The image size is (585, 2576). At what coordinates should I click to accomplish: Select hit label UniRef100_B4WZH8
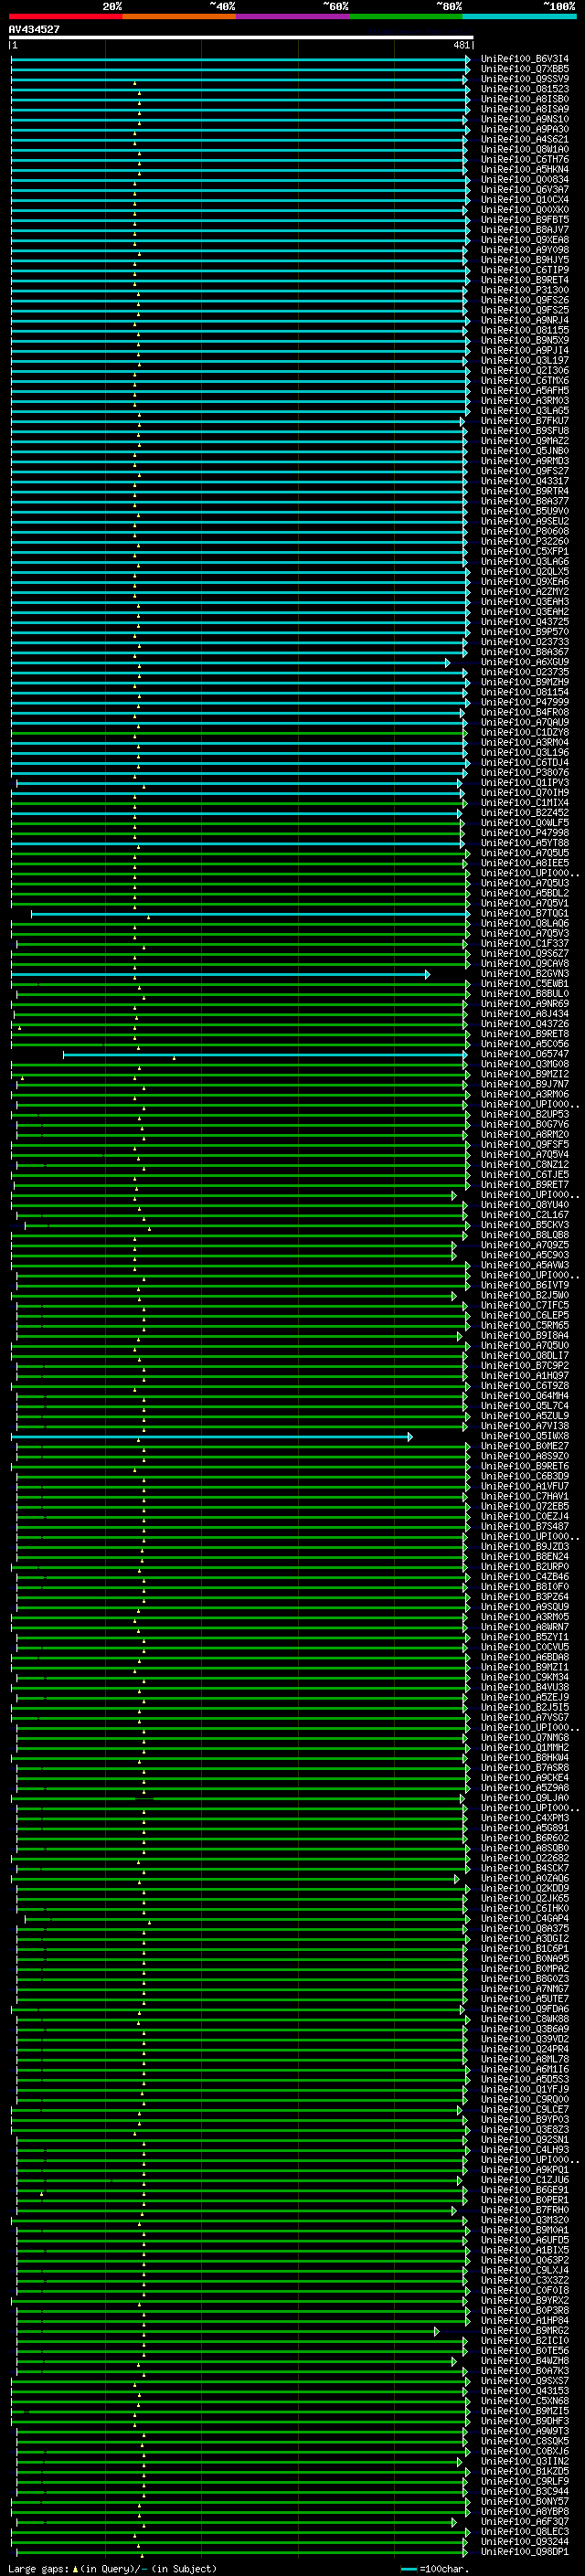tap(525, 2360)
